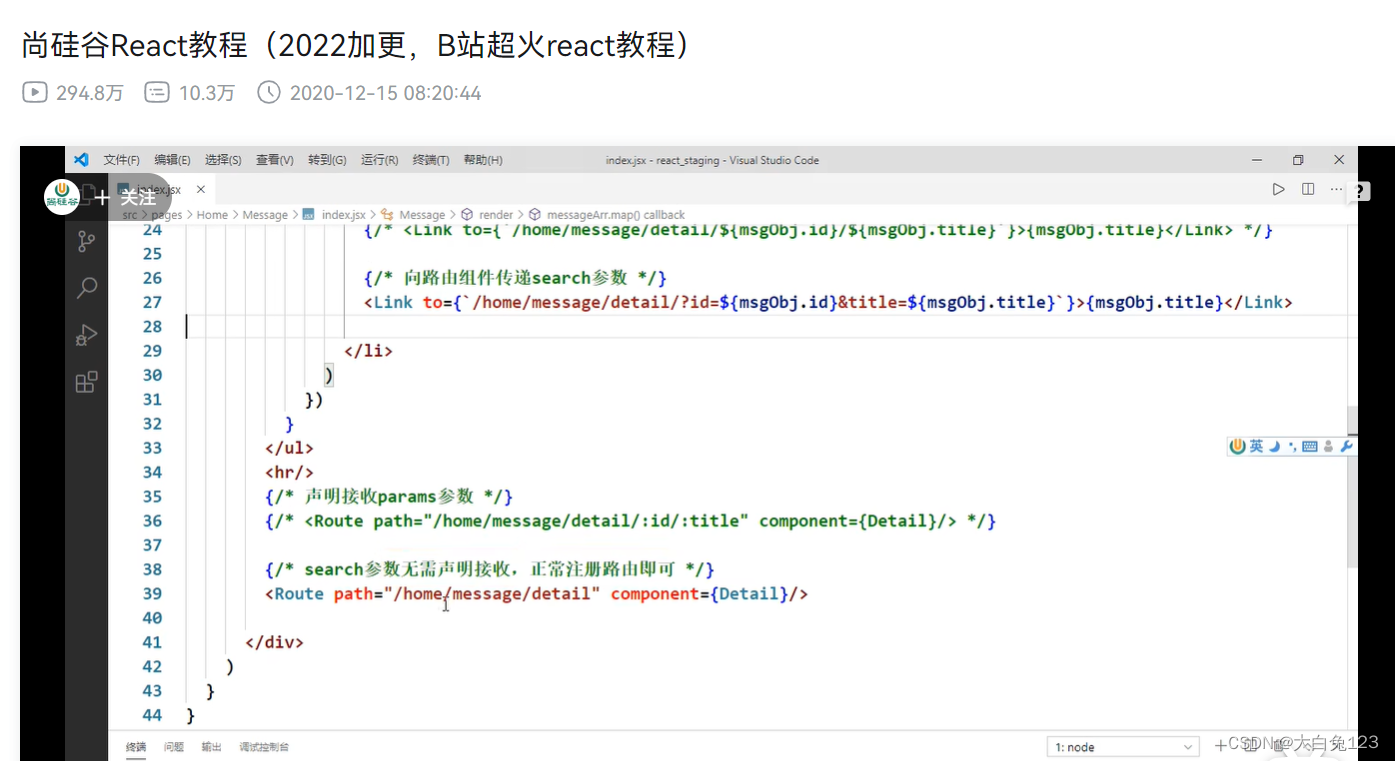Click line number 36 in the gutter
This screenshot has height=761, width=1395.
pos(152,521)
